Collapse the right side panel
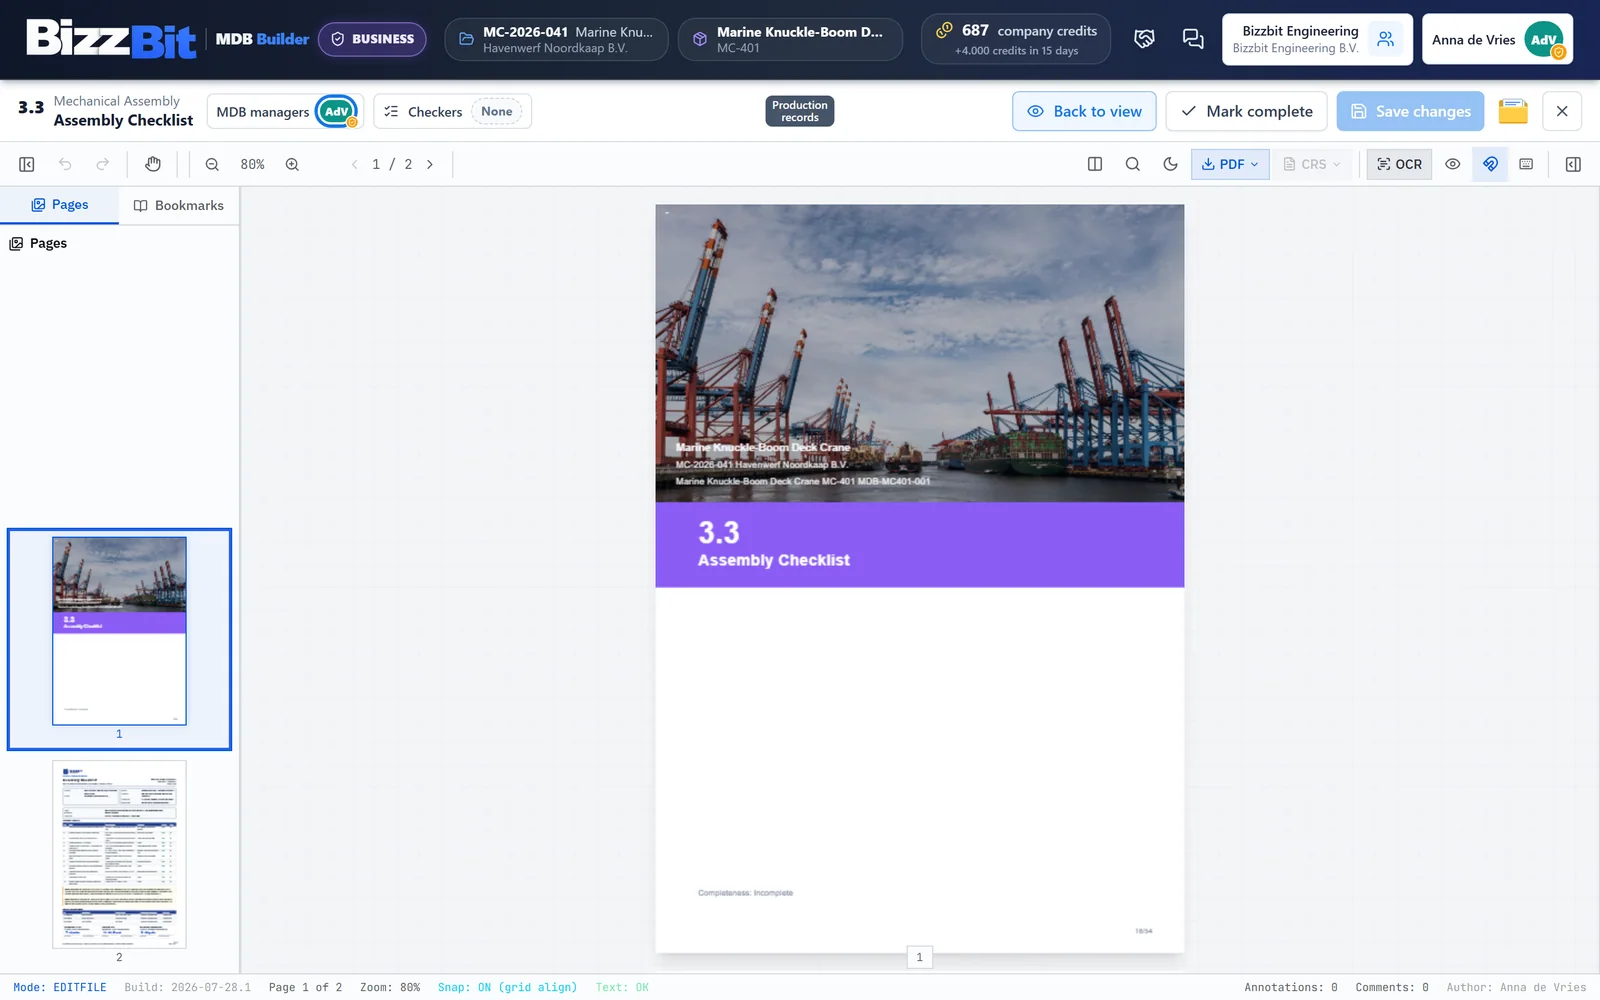The width and height of the screenshot is (1600, 1000). point(1573,164)
